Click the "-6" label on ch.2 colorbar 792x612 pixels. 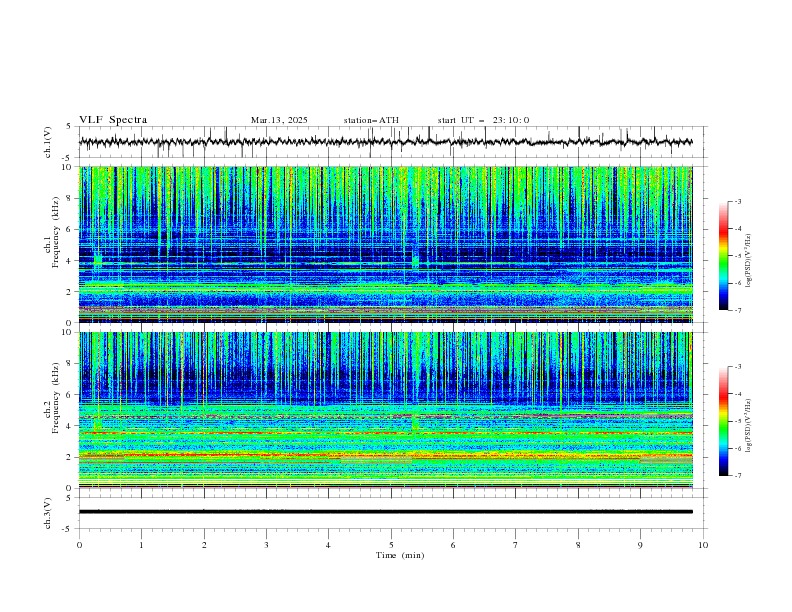coord(737,448)
